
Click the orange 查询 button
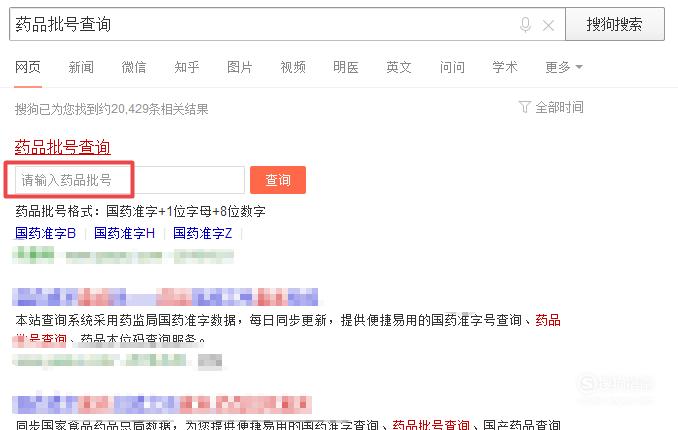pos(278,180)
